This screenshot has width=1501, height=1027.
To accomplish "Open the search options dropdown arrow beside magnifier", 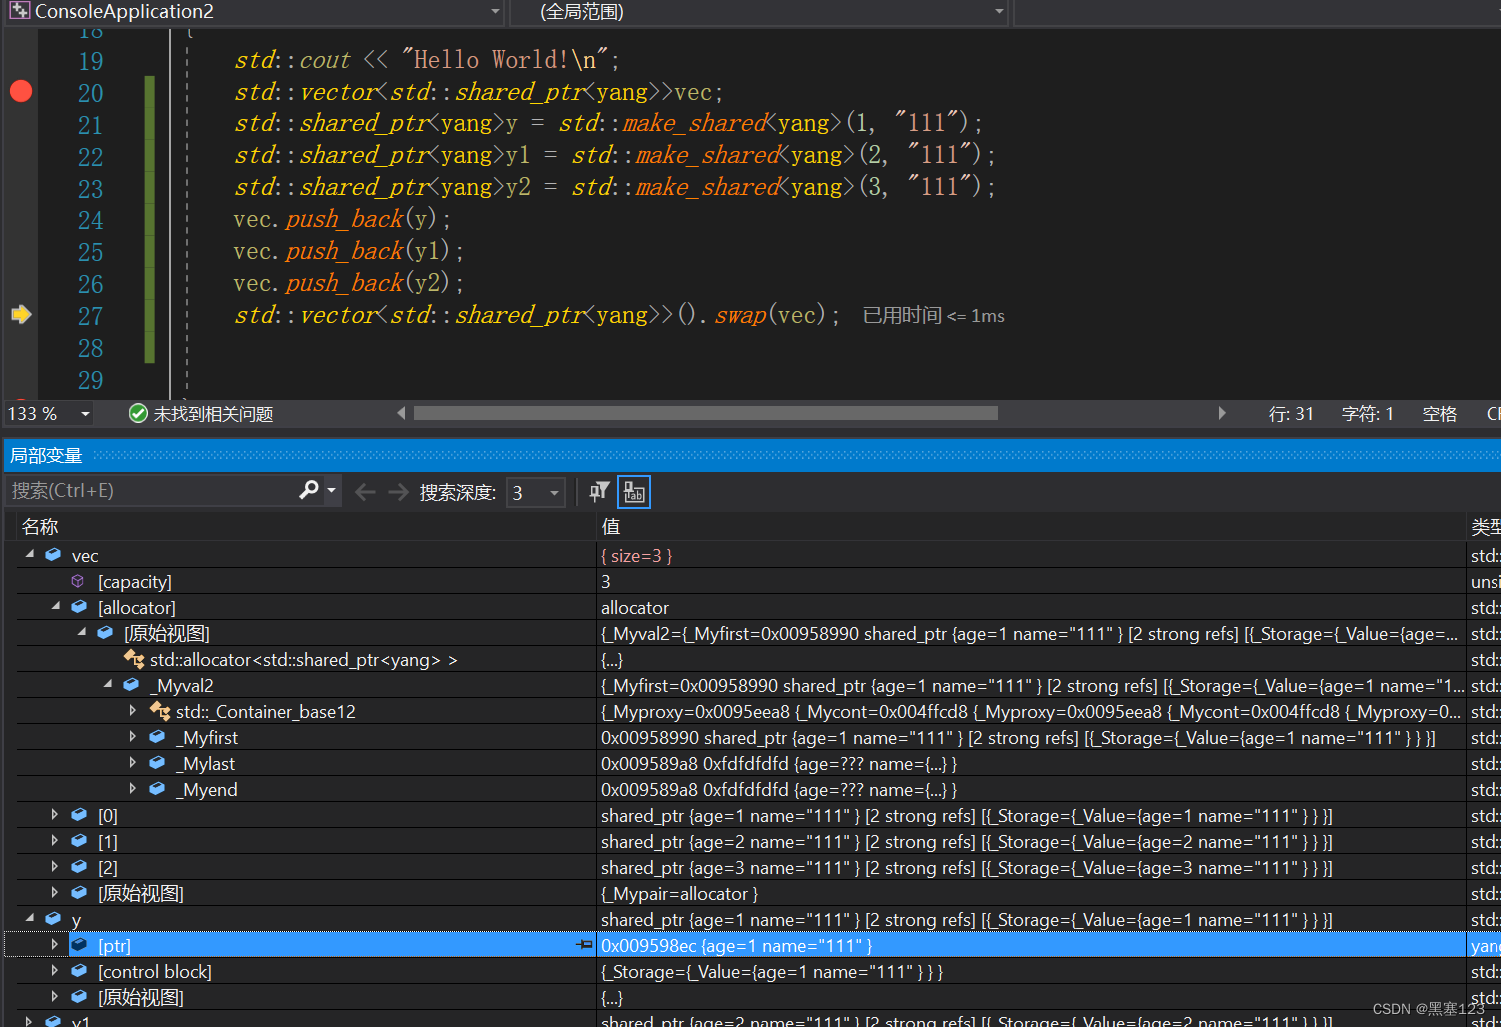I will click(331, 491).
